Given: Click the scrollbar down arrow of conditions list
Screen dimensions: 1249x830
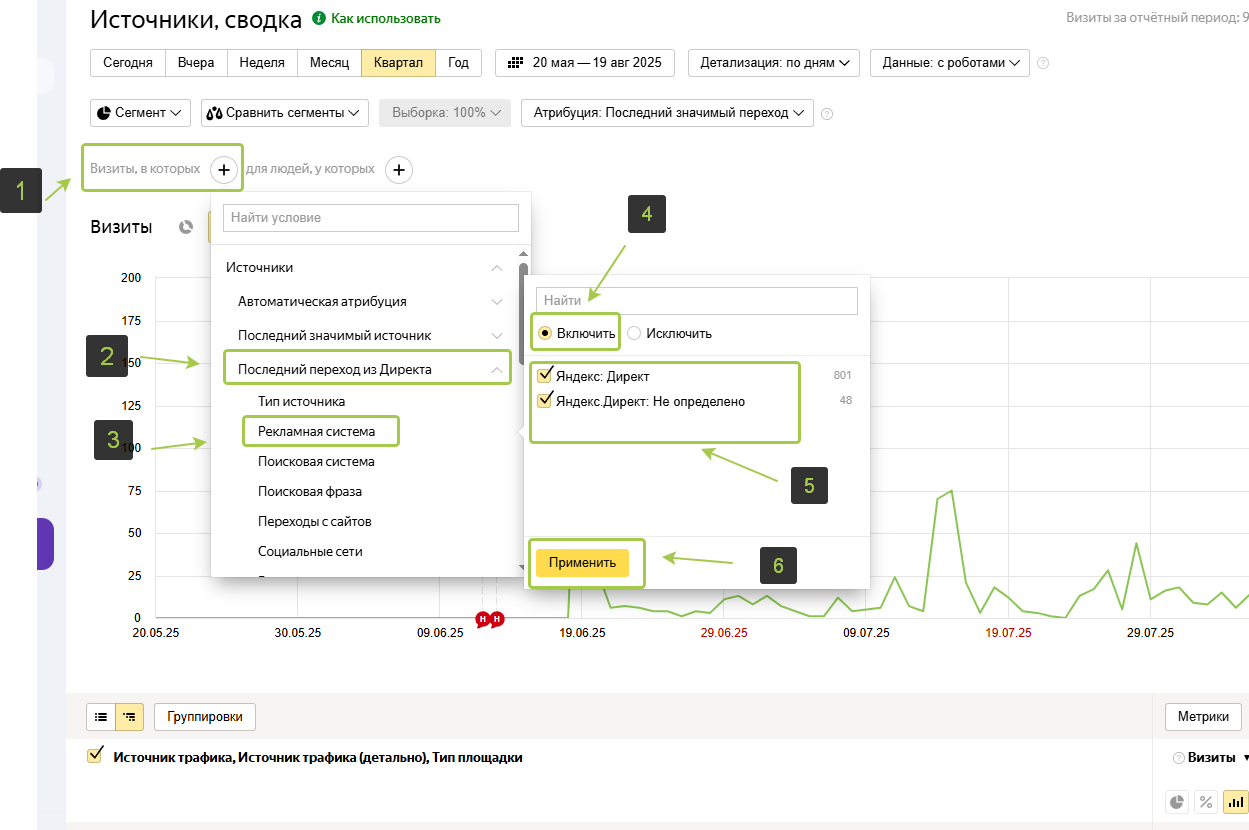Looking at the screenshot, I should coord(523,568).
